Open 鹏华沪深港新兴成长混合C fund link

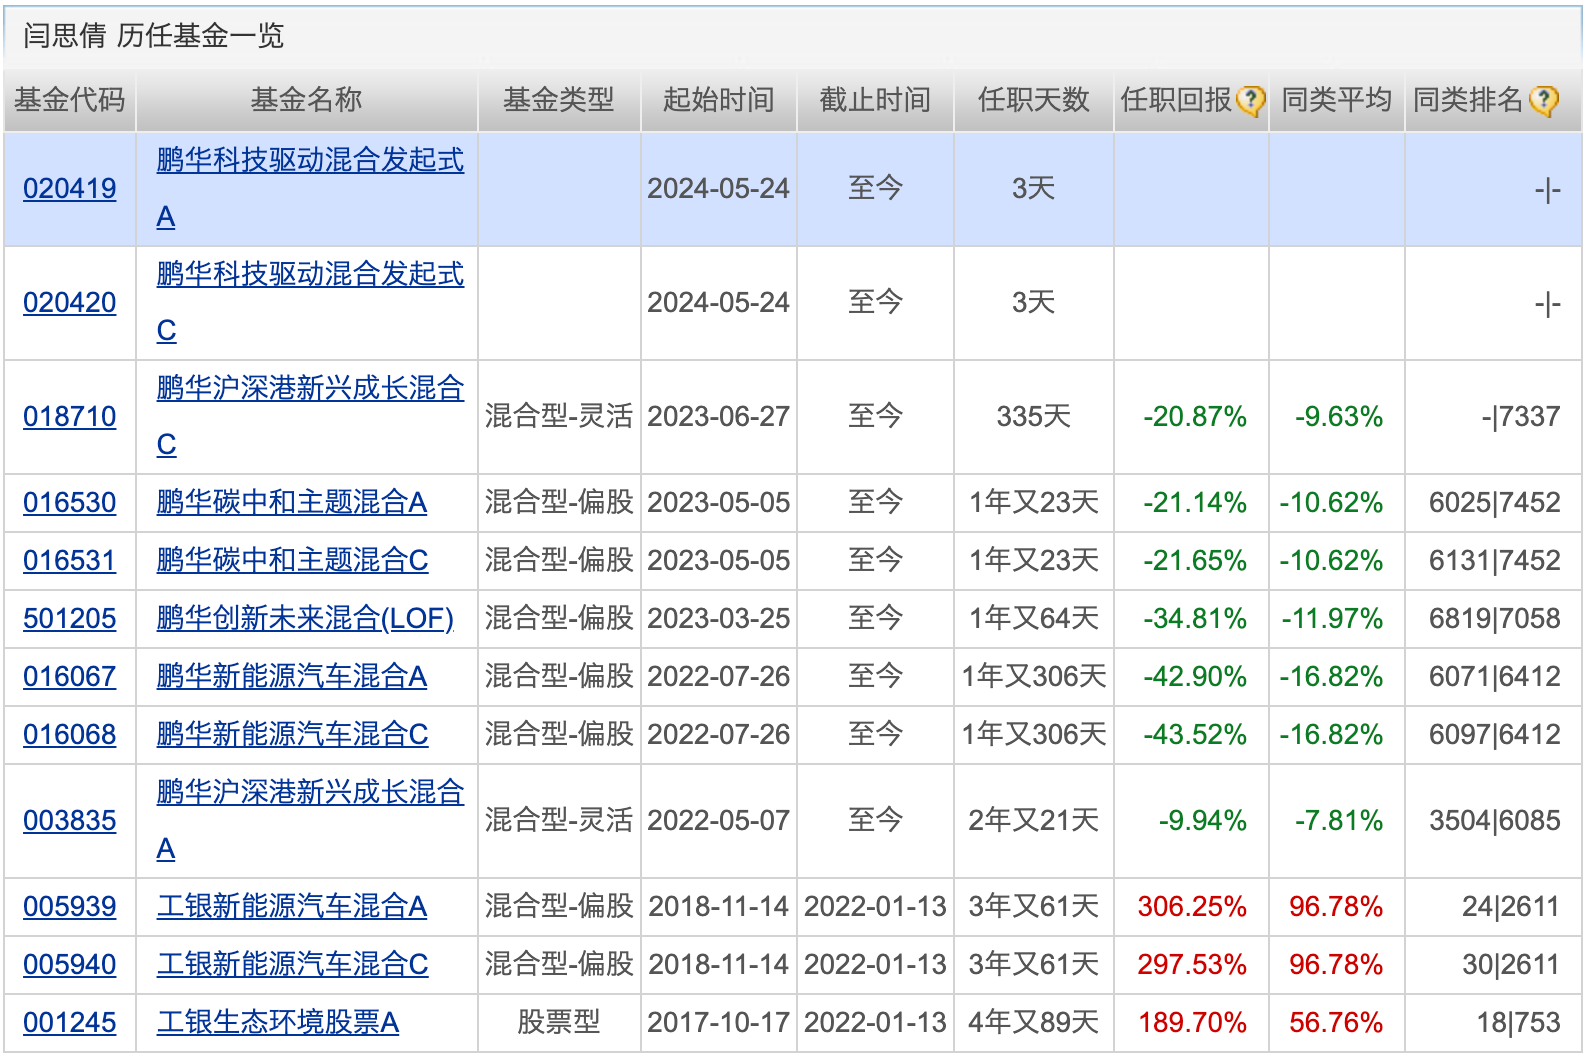pos(310,416)
